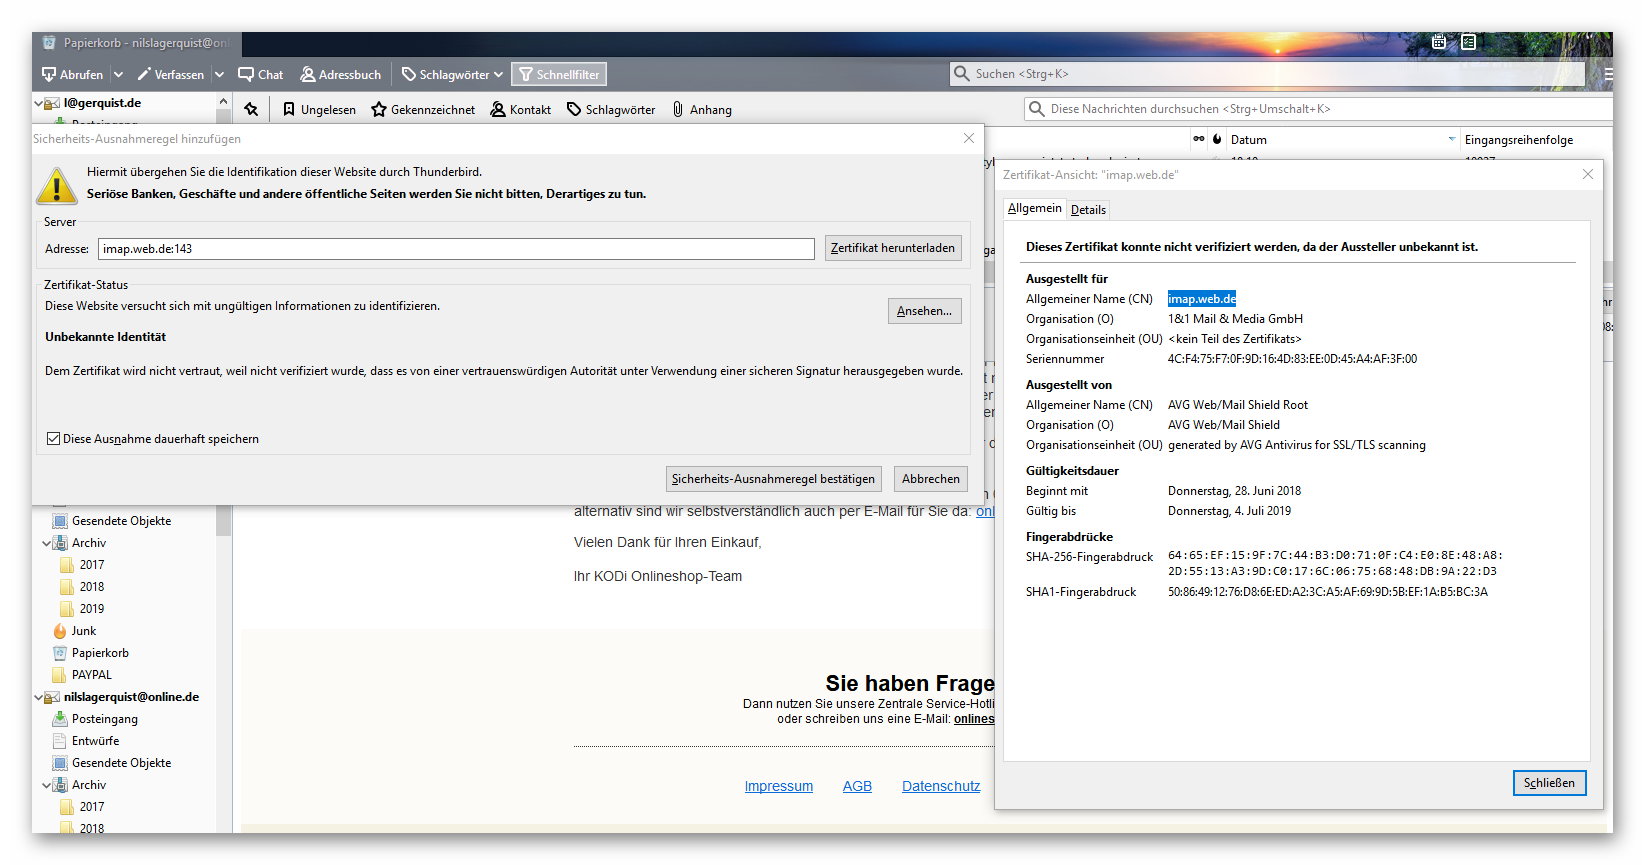Switch to the Details certificate tab
The width and height of the screenshot is (1645, 865).
pyautogui.click(x=1088, y=209)
